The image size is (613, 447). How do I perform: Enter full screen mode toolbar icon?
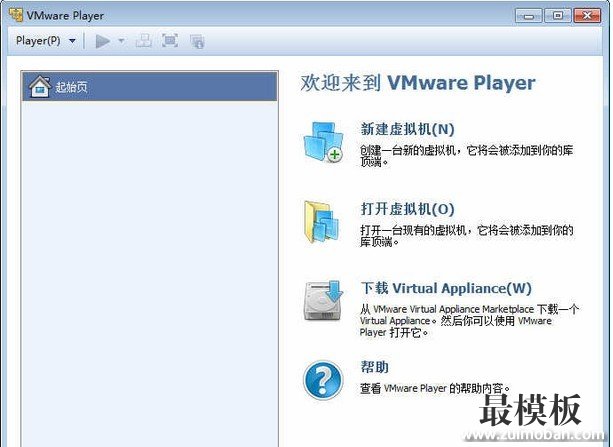tap(170, 41)
